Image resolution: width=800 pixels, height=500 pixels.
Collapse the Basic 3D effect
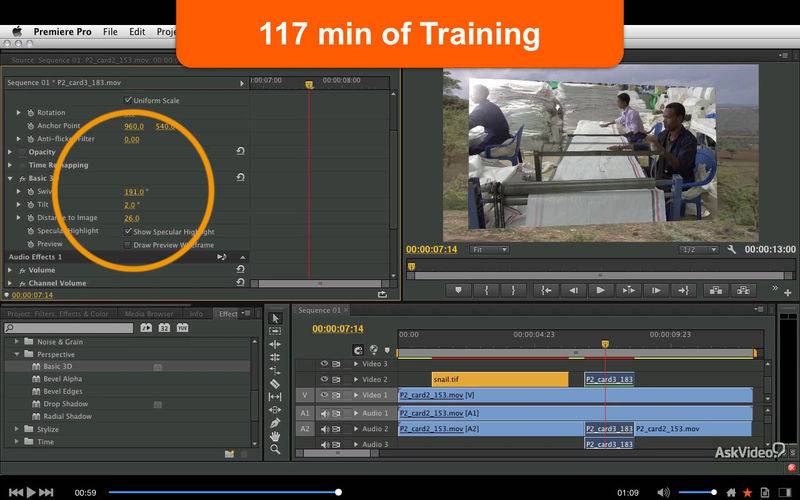(x=10, y=178)
